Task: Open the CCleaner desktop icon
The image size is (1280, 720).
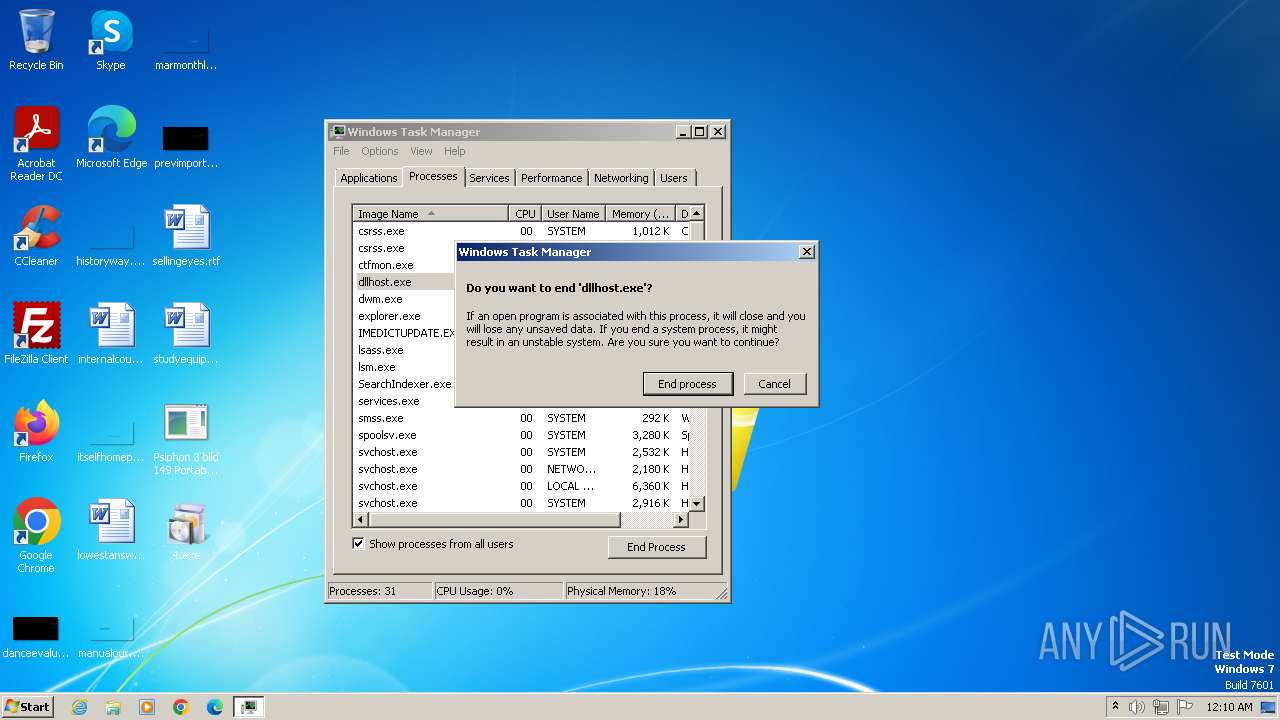Action: click(x=36, y=235)
